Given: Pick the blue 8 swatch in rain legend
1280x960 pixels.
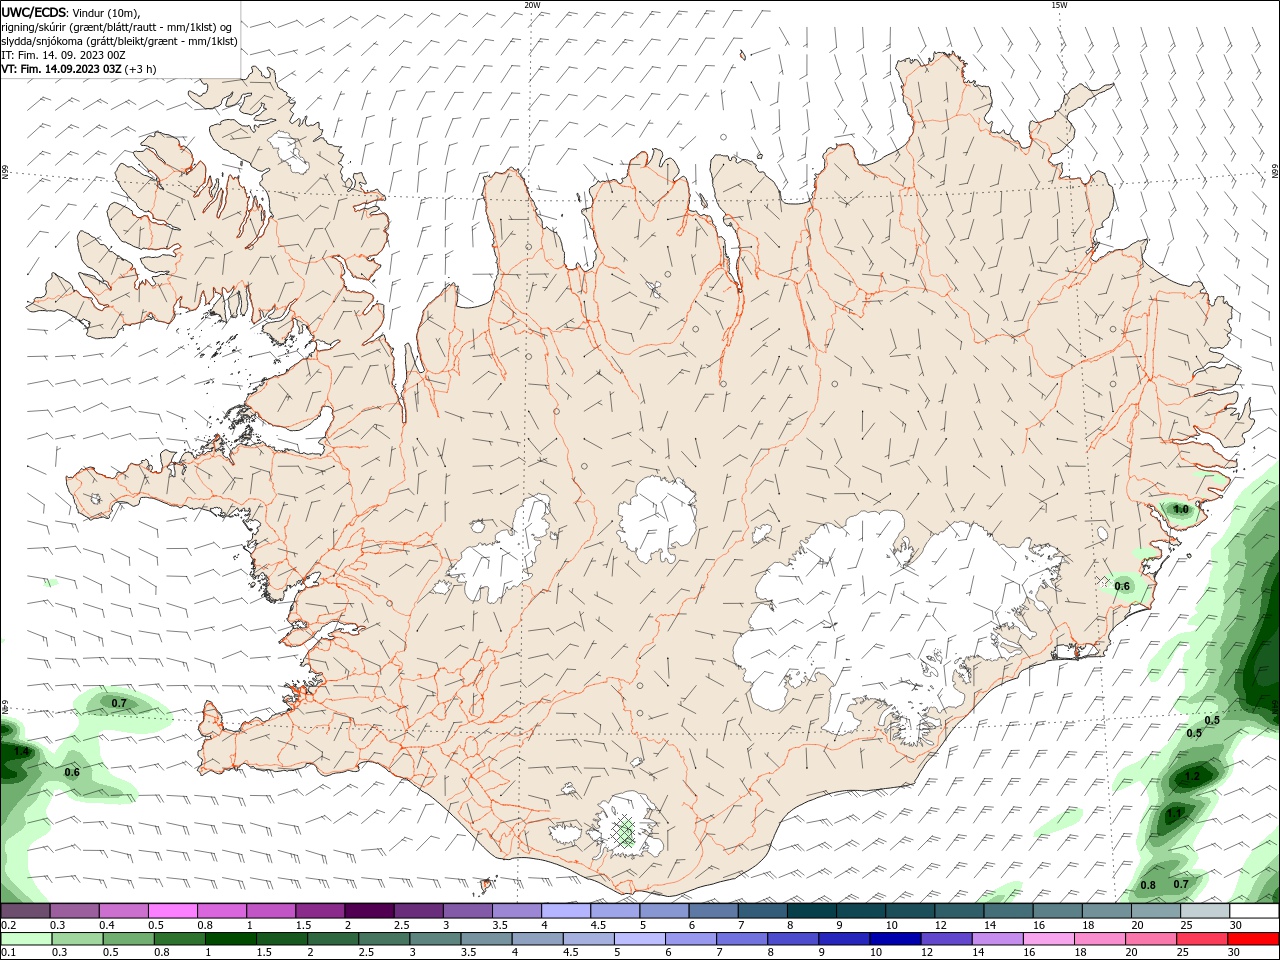Looking at the screenshot, I should [793, 939].
